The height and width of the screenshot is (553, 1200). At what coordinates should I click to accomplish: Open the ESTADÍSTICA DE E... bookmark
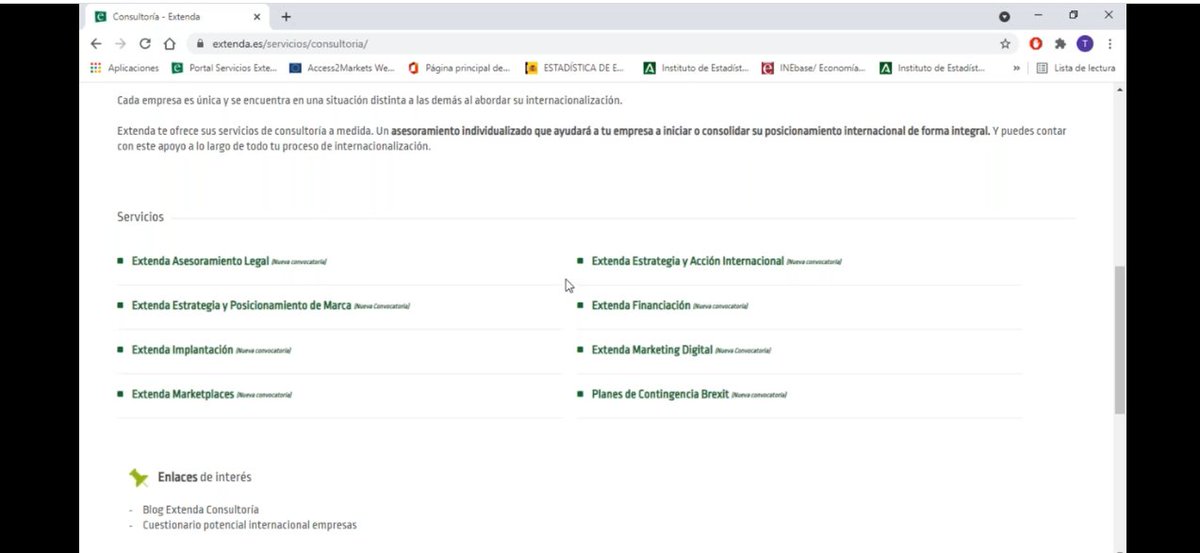click(577, 68)
